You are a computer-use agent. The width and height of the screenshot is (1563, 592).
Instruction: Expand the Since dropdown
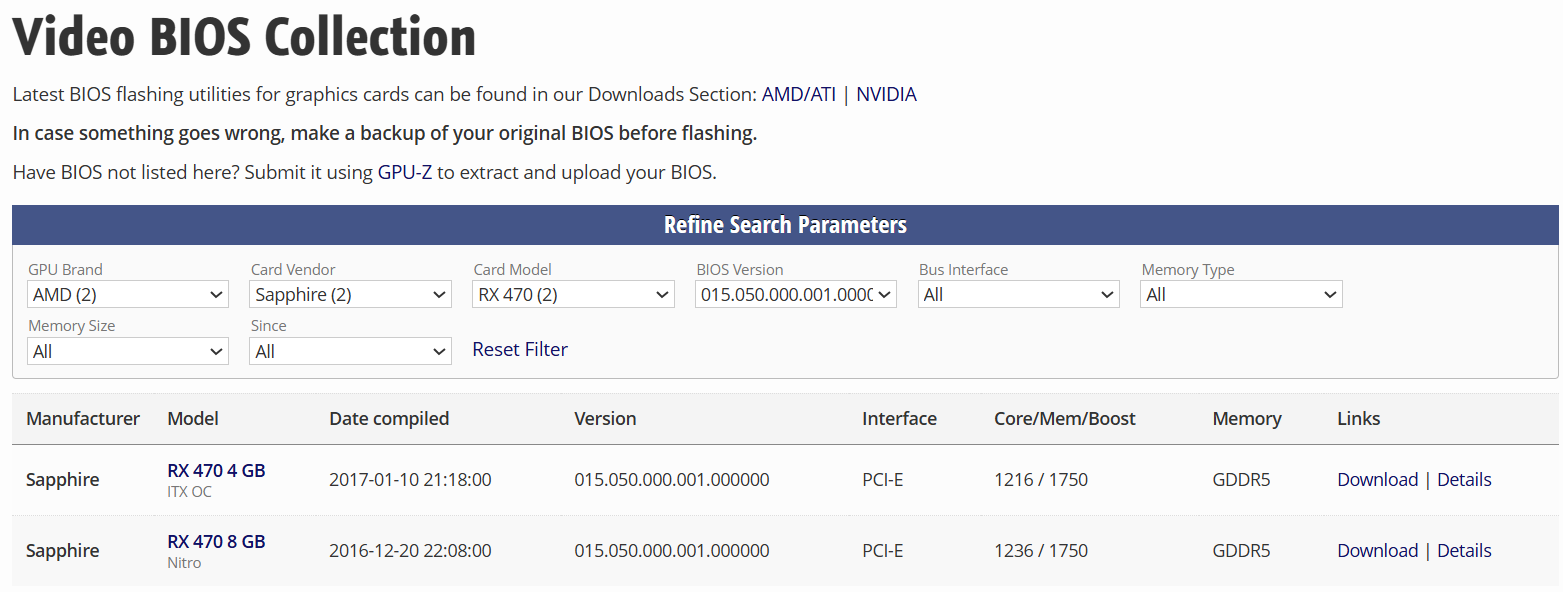(x=350, y=352)
